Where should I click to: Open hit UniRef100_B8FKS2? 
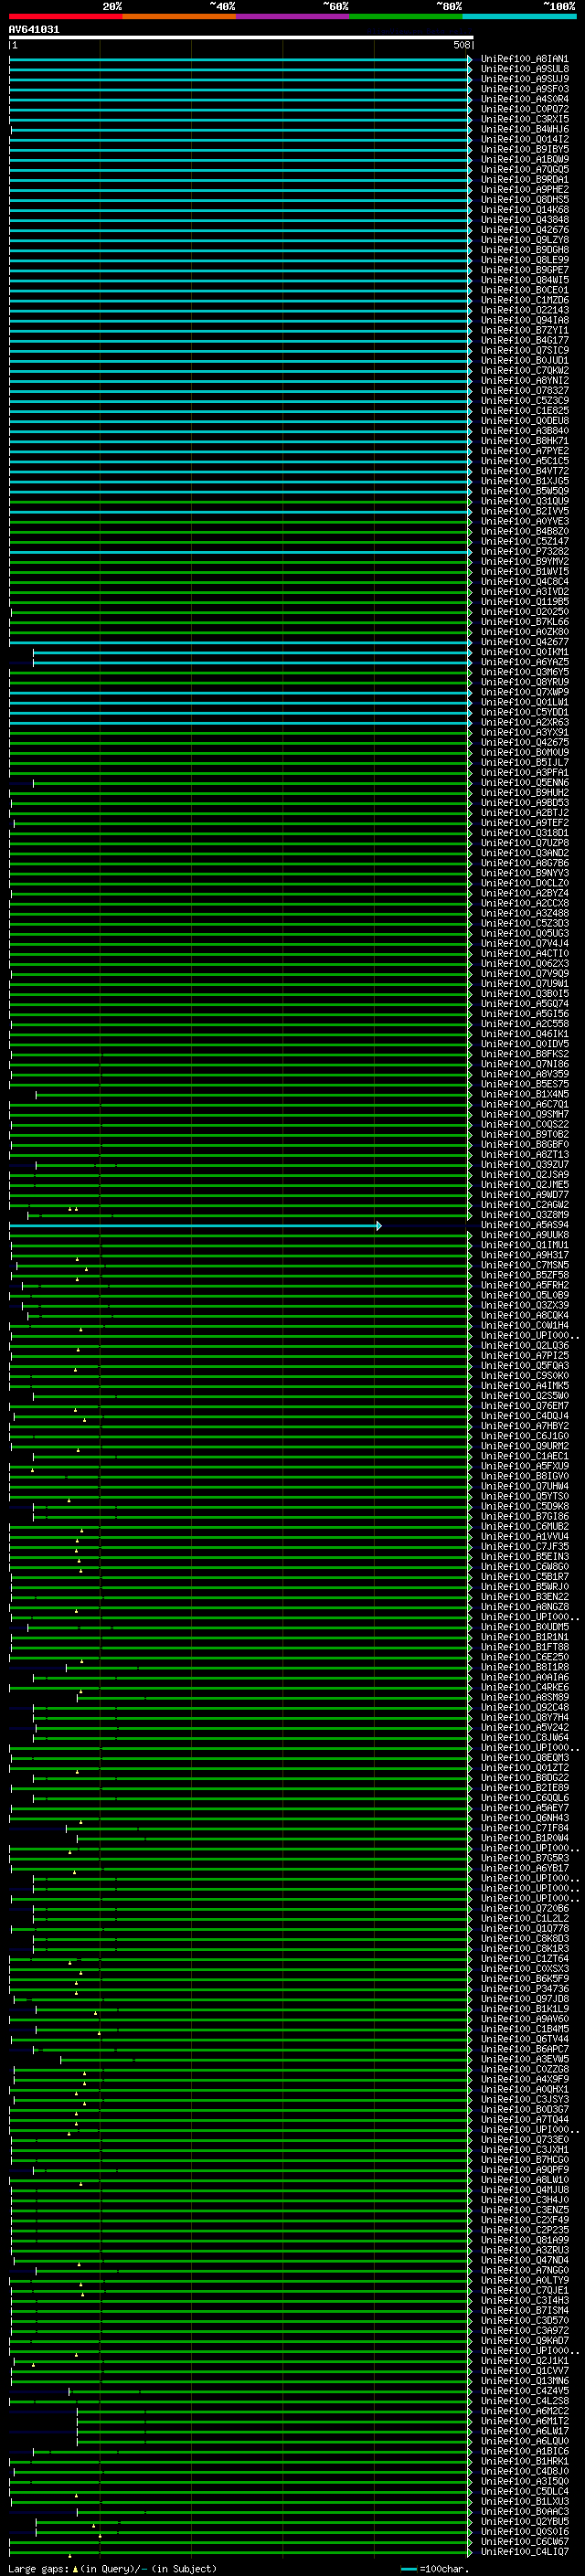(x=524, y=1054)
